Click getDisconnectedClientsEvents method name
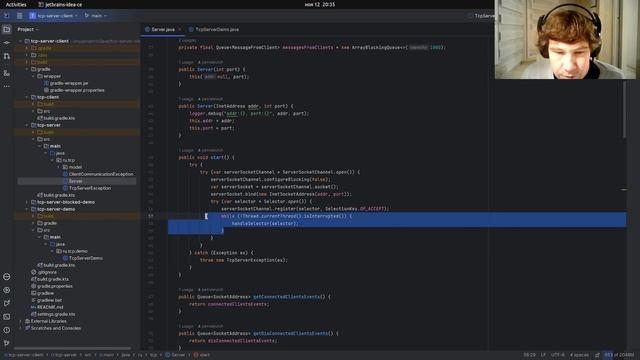This screenshot has height=360, width=640. point(290,333)
